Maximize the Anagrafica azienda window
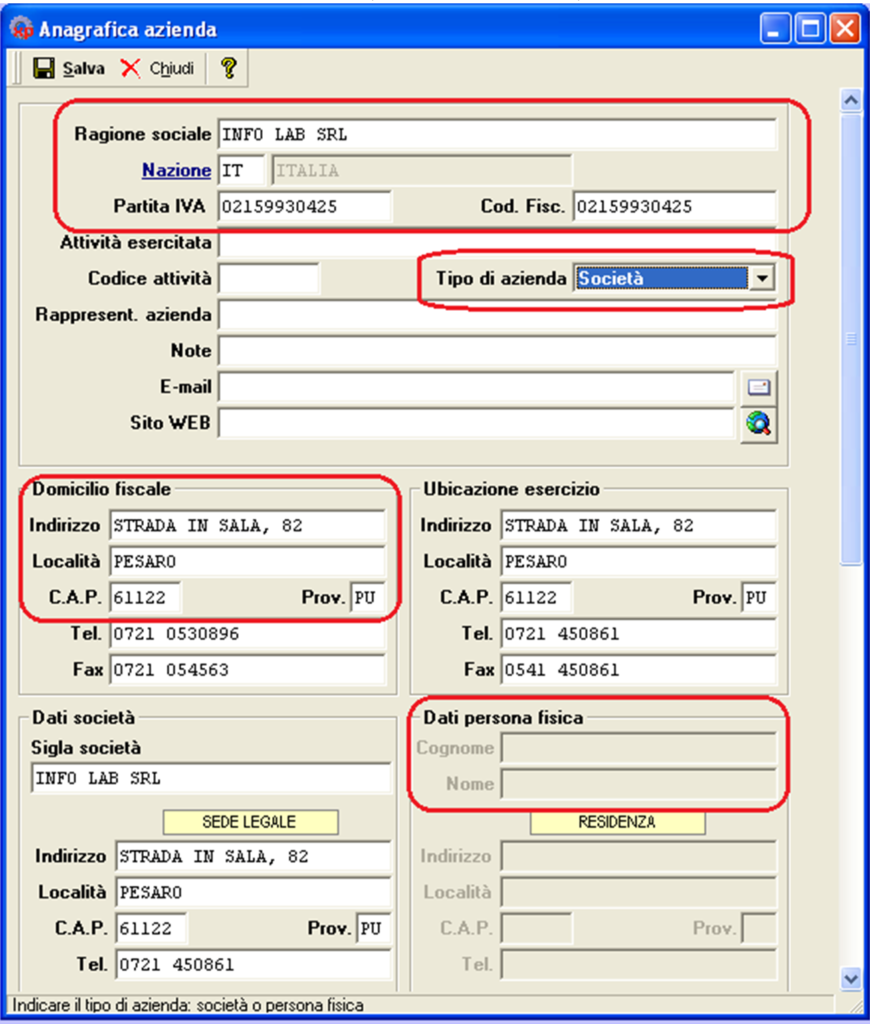 810,29
